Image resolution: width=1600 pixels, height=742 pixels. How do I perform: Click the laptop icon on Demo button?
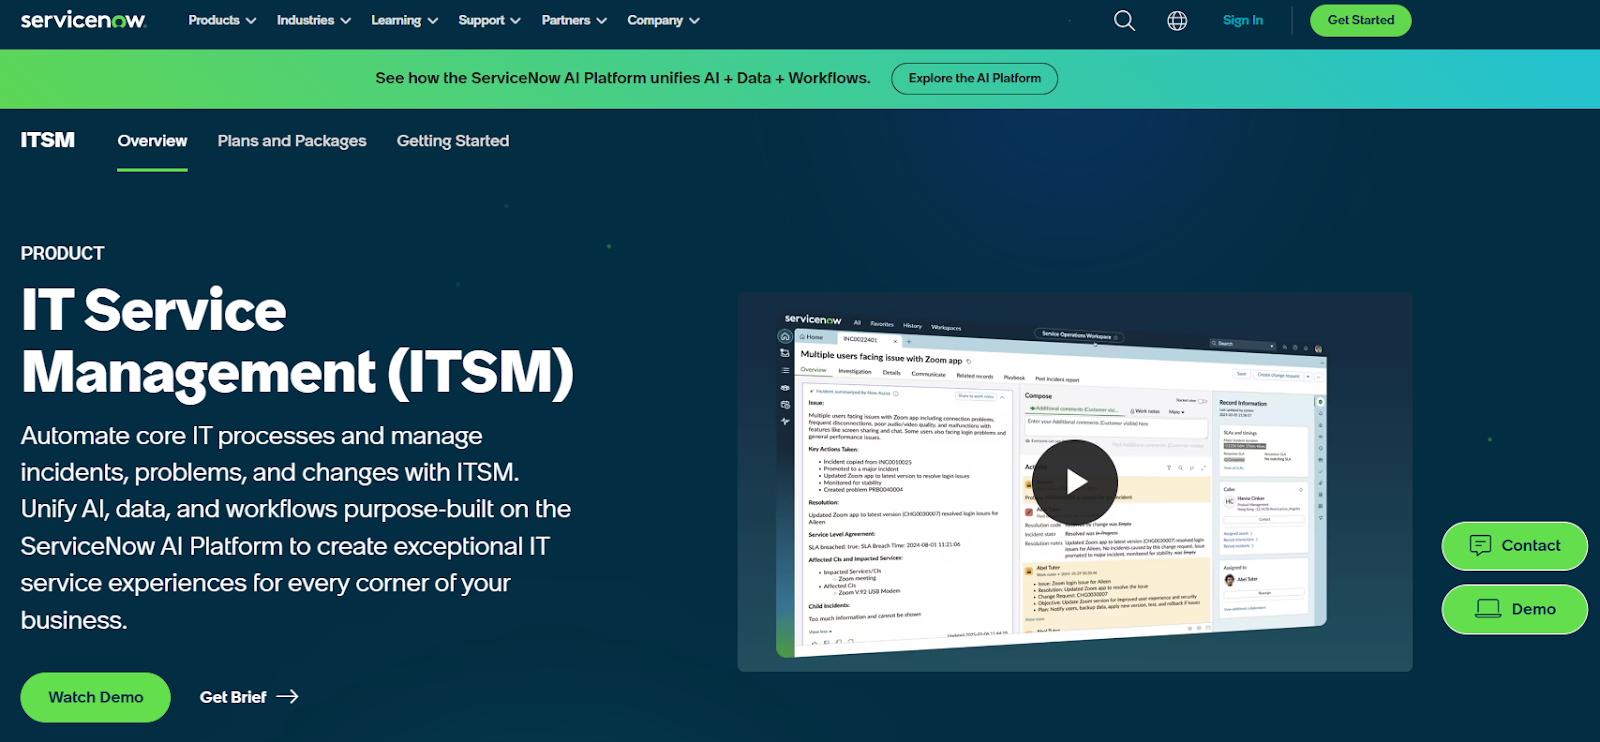coord(1488,609)
